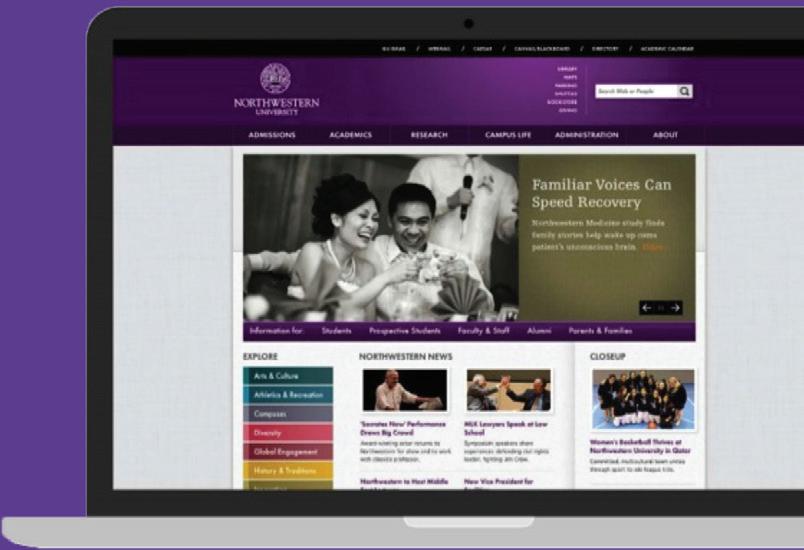804x550 pixels.
Task: Focus the Search Web or People field
Action: [x=636, y=91]
